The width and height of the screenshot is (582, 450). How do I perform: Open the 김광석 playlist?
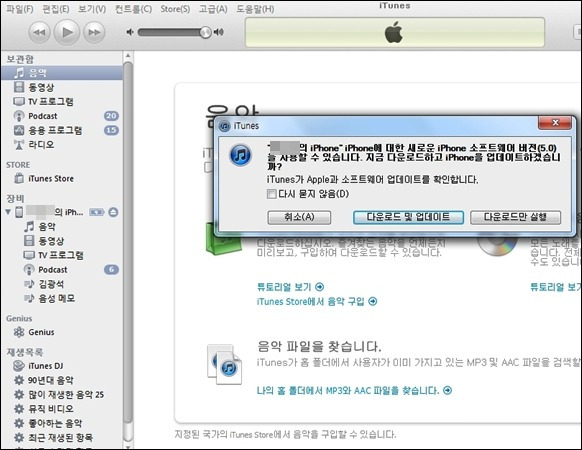pyautogui.click(x=62, y=284)
